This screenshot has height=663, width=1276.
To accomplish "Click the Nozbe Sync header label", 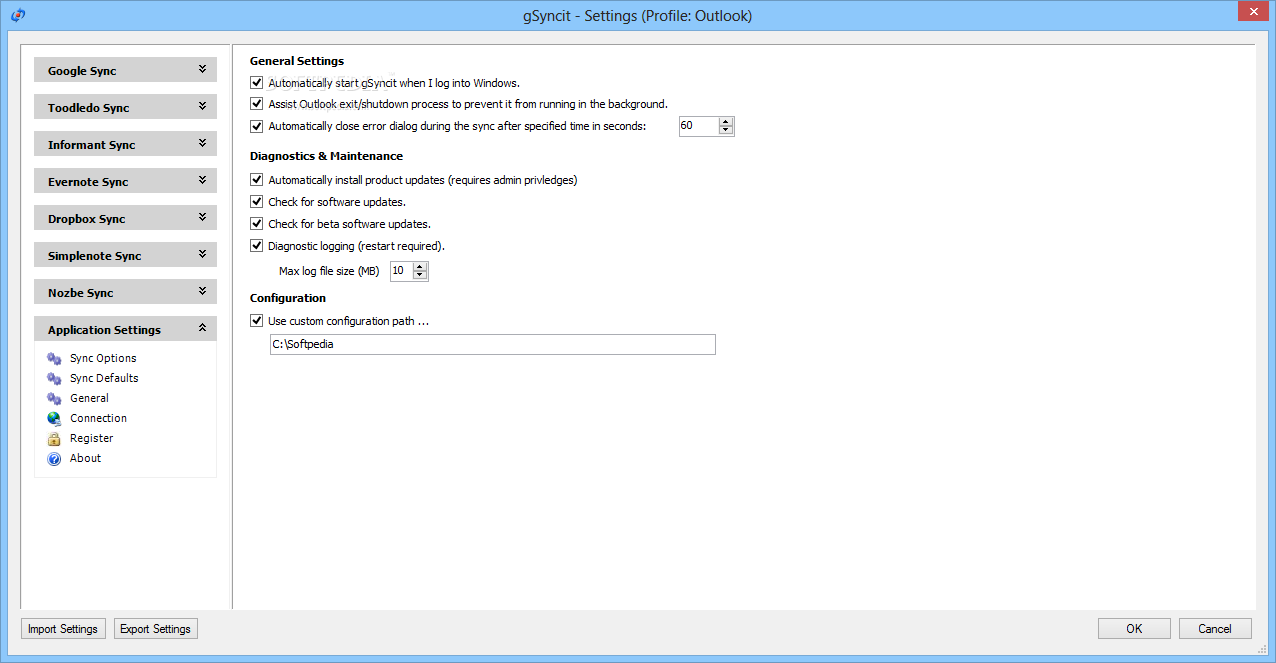I will coord(81,293).
